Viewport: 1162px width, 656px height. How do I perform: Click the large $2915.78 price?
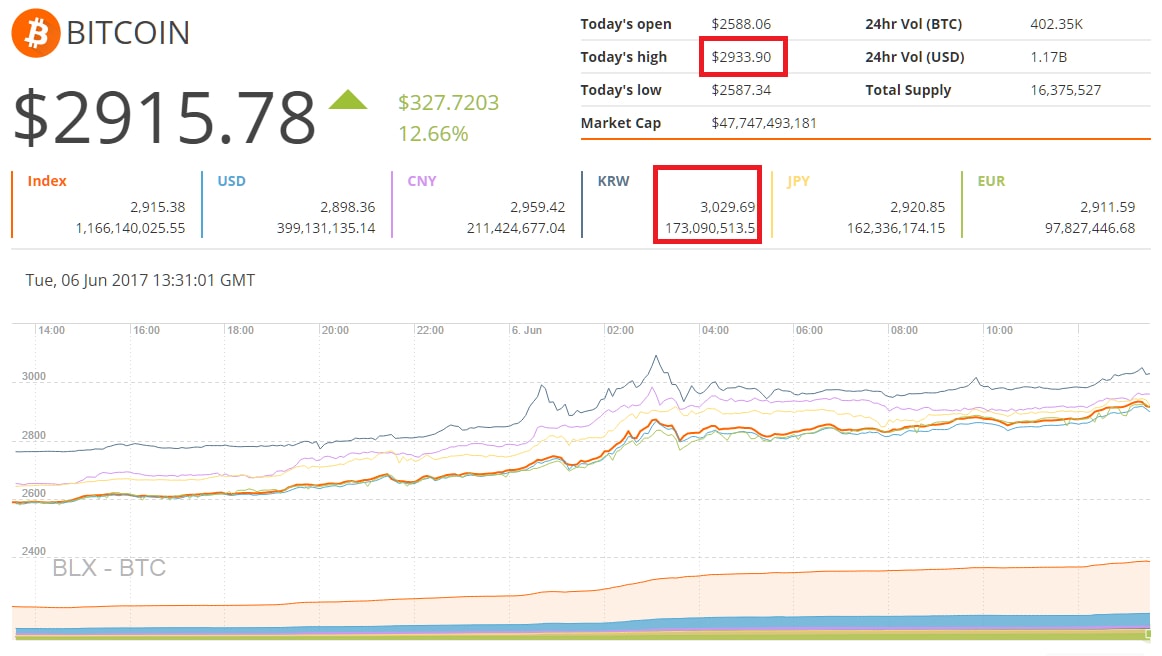pos(164,118)
